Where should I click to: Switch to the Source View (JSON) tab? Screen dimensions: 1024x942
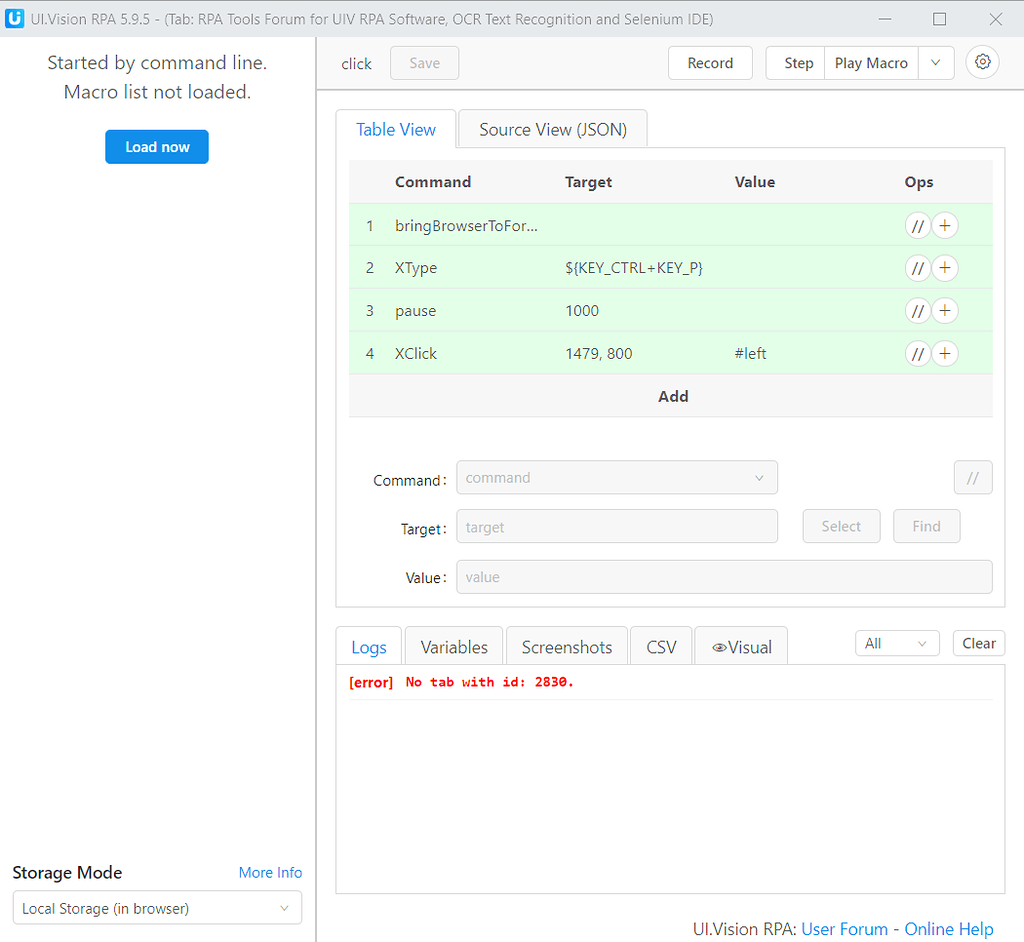point(552,129)
